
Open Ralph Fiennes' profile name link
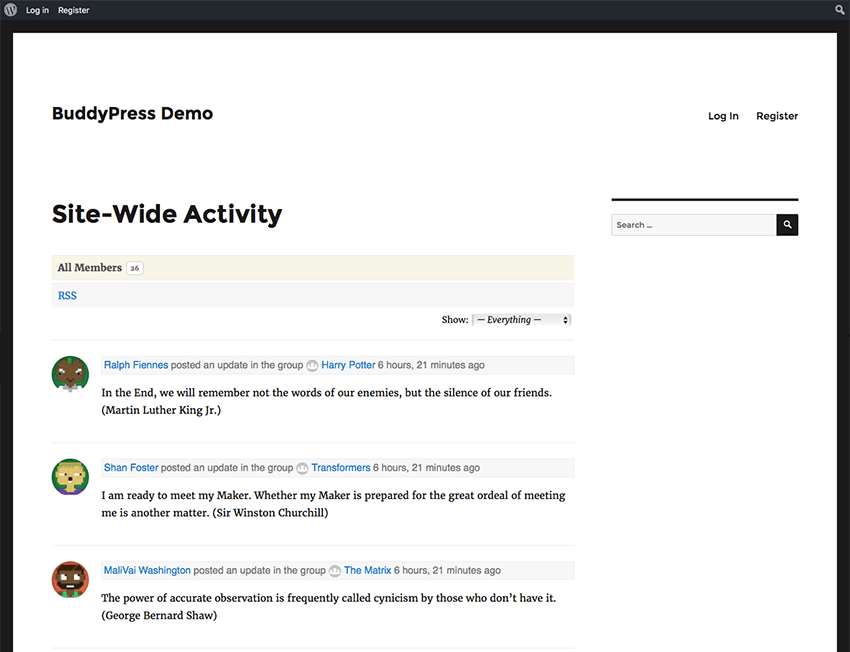pos(136,365)
